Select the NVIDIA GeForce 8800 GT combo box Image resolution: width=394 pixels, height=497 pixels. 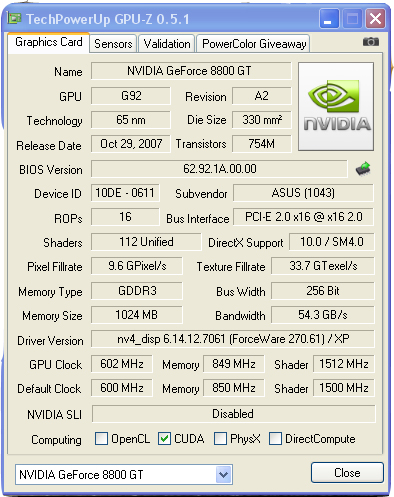pyautogui.click(x=124, y=474)
